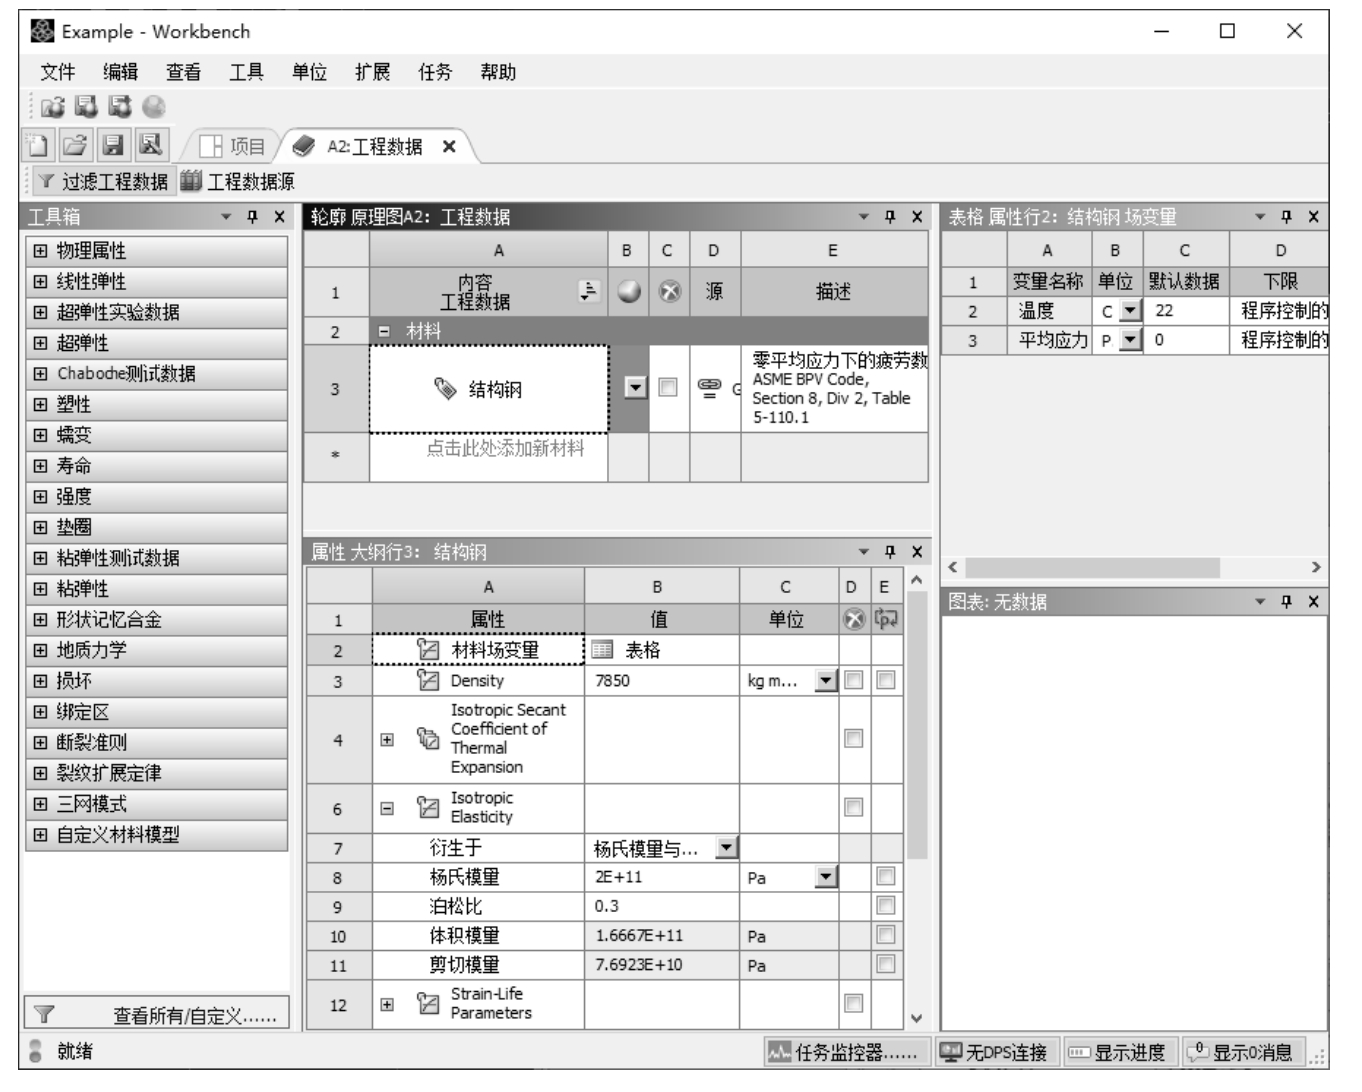Image resolution: width=1362 pixels, height=1092 pixels.
Task: Check the 结构钢 row checkbox in column C
Action: pyautogui.click(x=668, y=387)
